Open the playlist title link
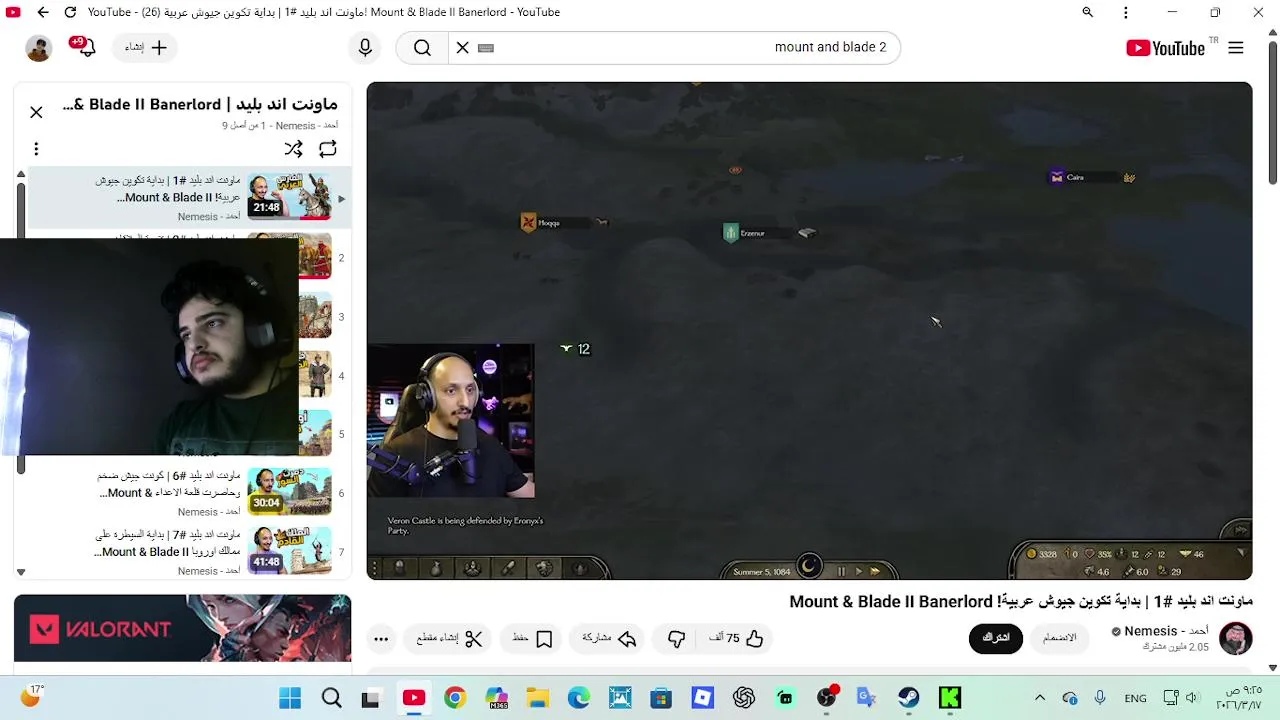Image resolution: width=1280 pixels, height=720 pixels. click(200, 104)
